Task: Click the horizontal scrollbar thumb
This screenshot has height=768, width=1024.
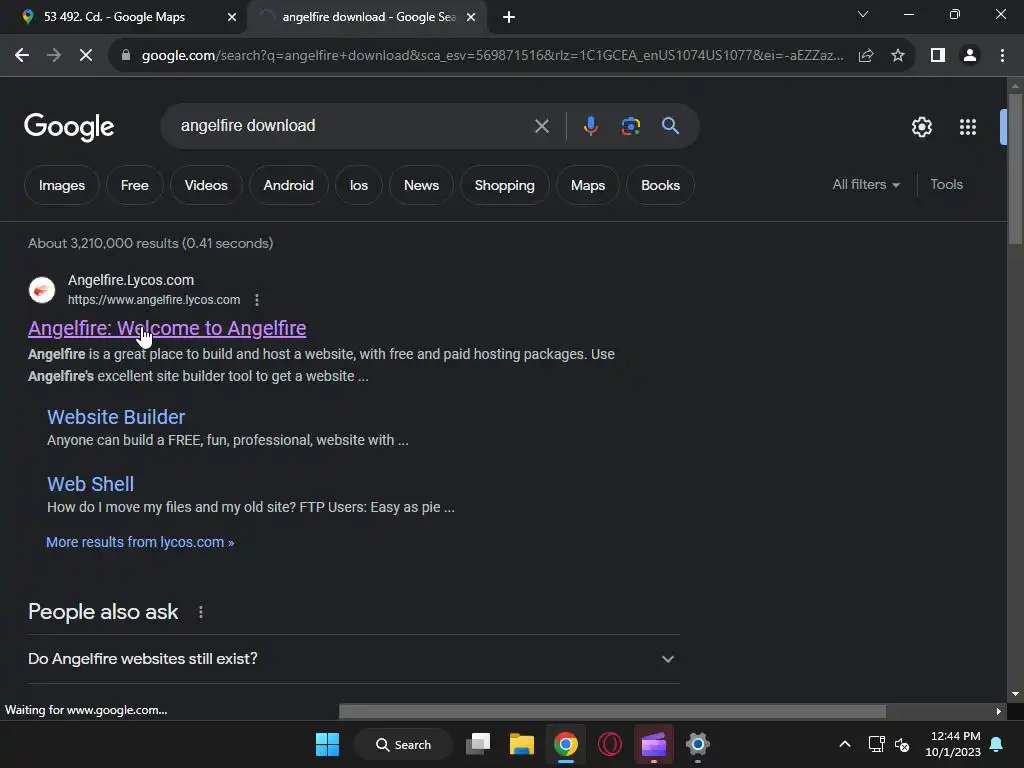Action: [612, 711]
